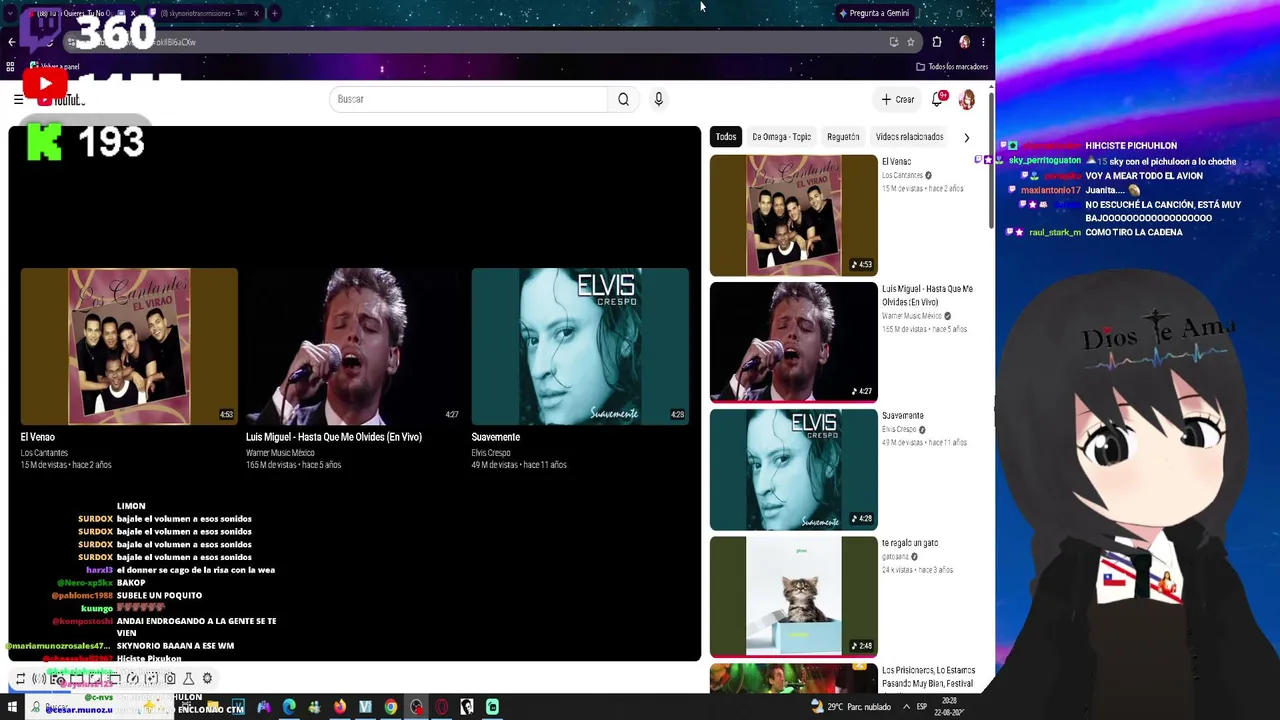Open the YouTube account avatar menu

967,99
